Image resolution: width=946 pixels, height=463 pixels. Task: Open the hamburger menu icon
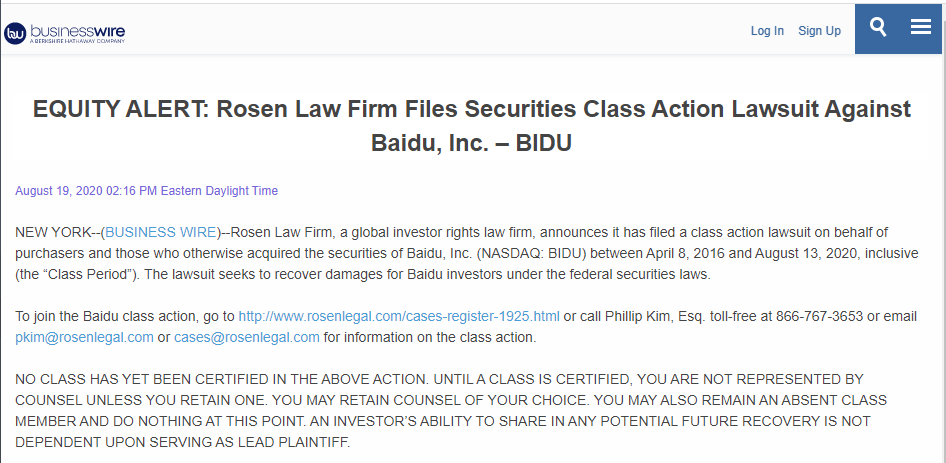pos(921,27)
